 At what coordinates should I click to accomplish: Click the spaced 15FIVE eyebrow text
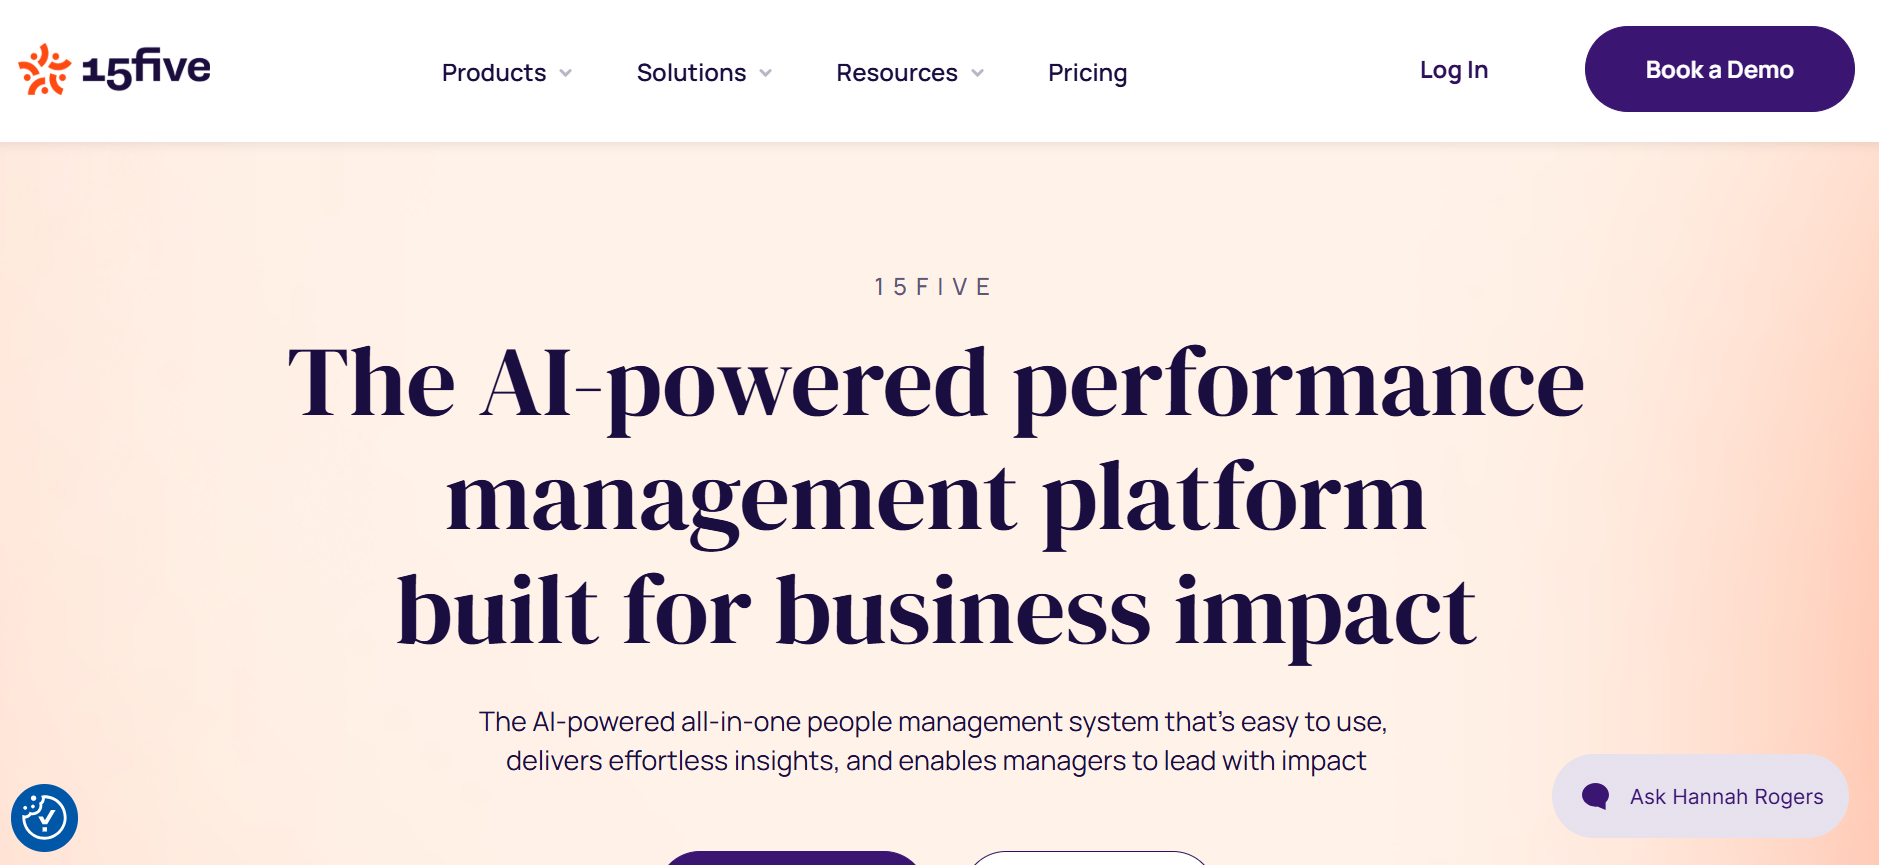click(x=933, y=287)
